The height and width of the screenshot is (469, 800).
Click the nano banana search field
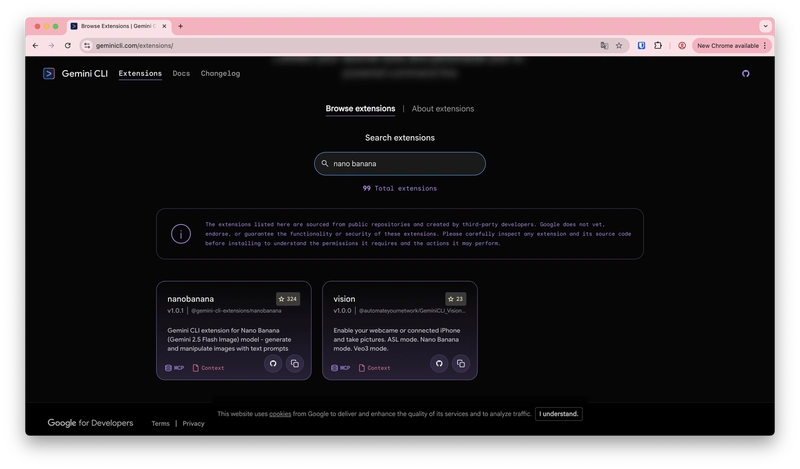point(400,164)
